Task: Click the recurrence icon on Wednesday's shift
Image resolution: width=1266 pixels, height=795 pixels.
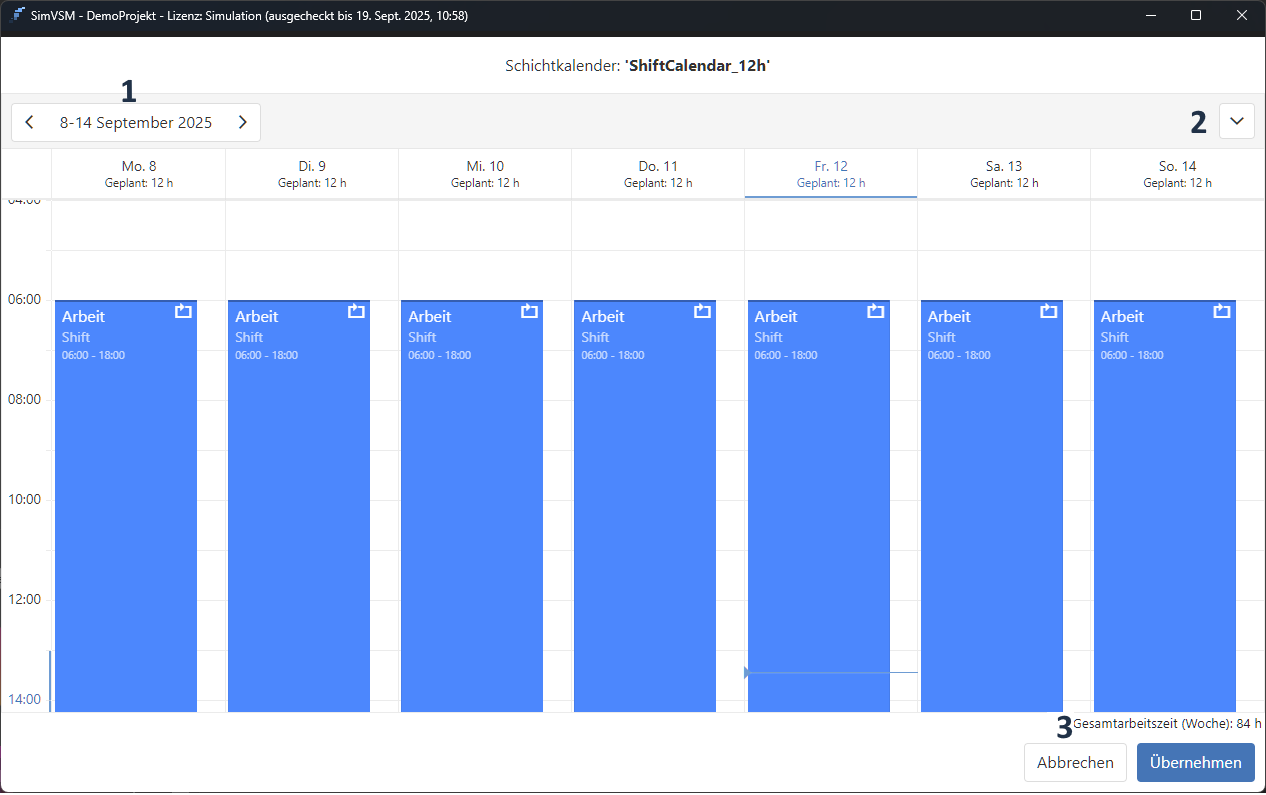Action: point(529,312)
